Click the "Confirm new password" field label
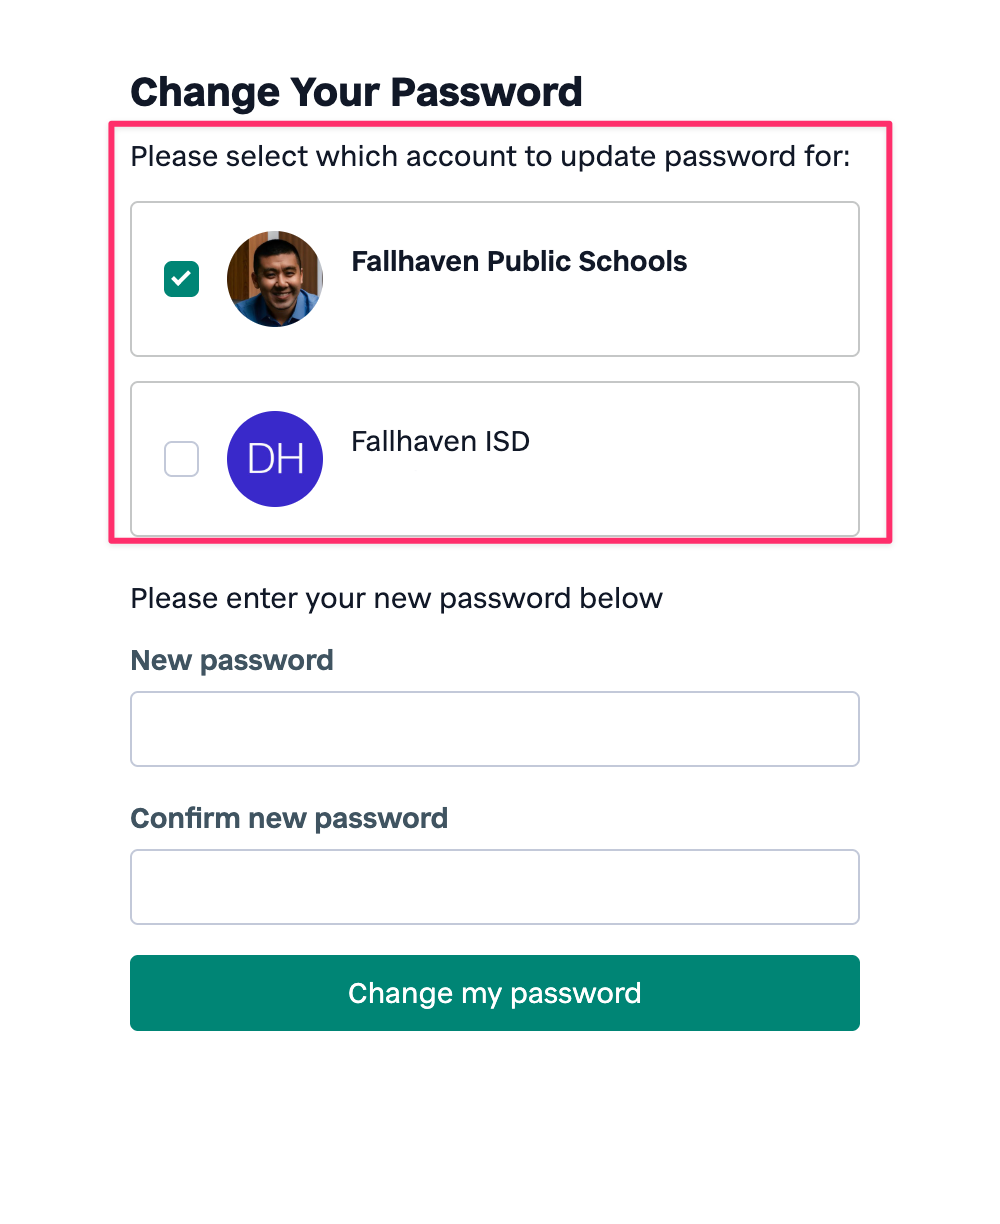 289,818
